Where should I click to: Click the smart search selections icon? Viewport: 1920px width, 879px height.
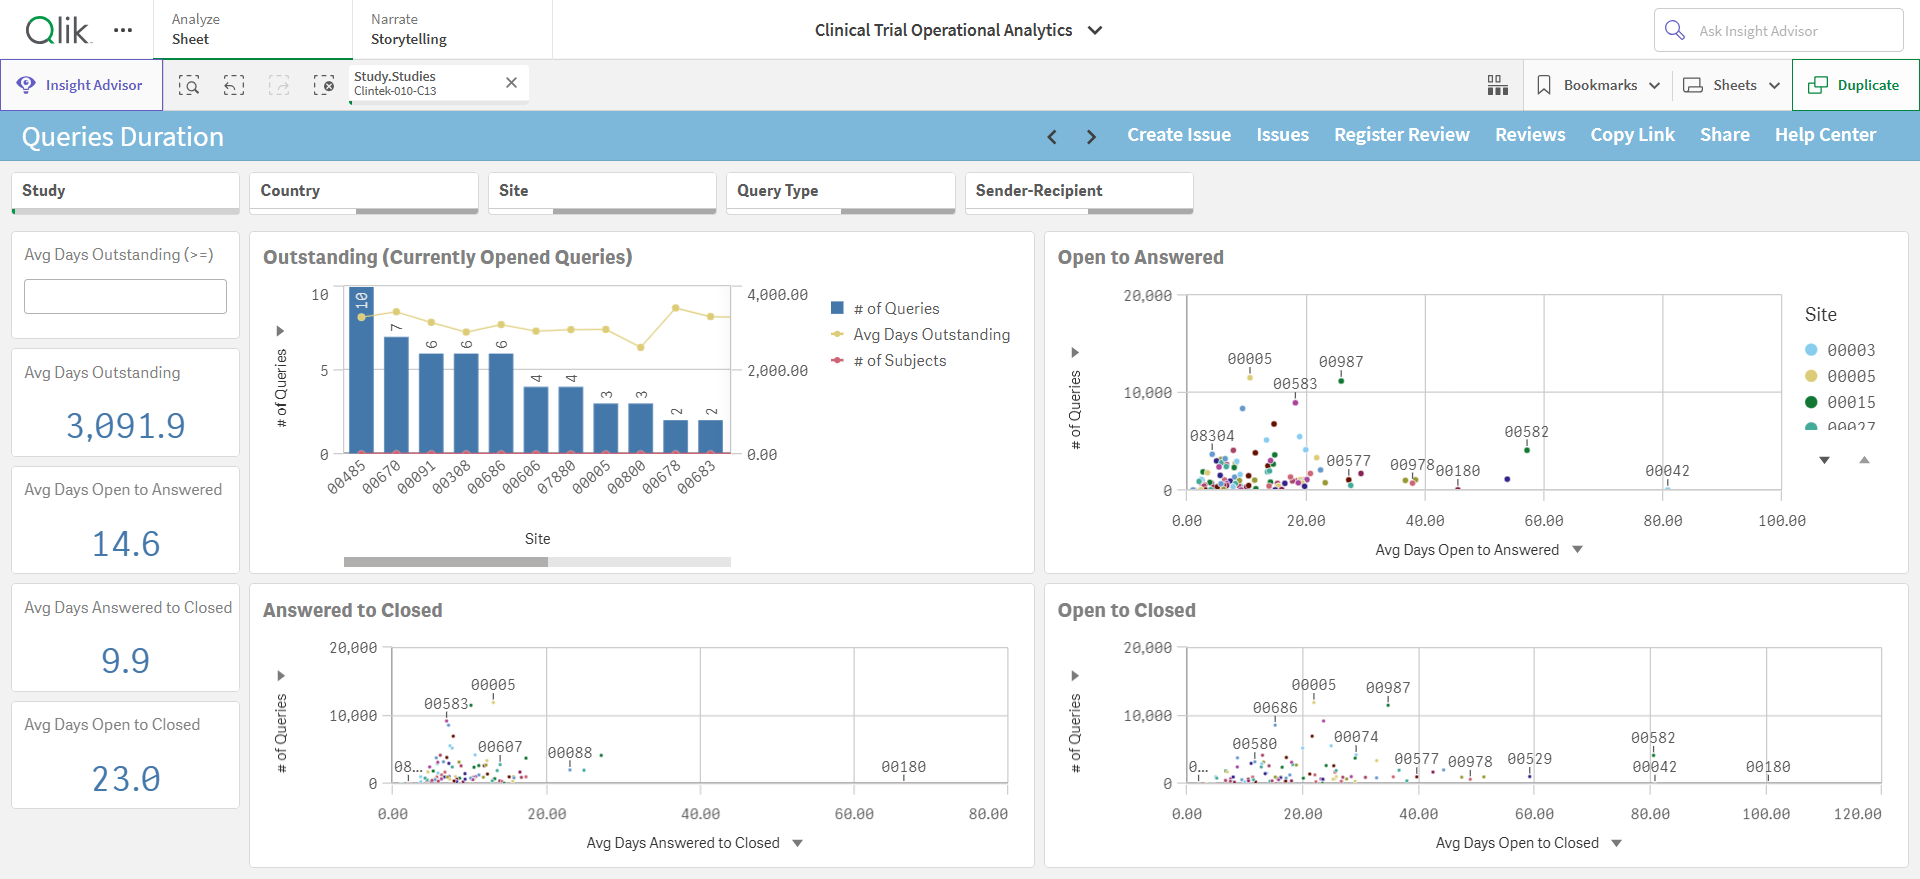pos(189,86)
